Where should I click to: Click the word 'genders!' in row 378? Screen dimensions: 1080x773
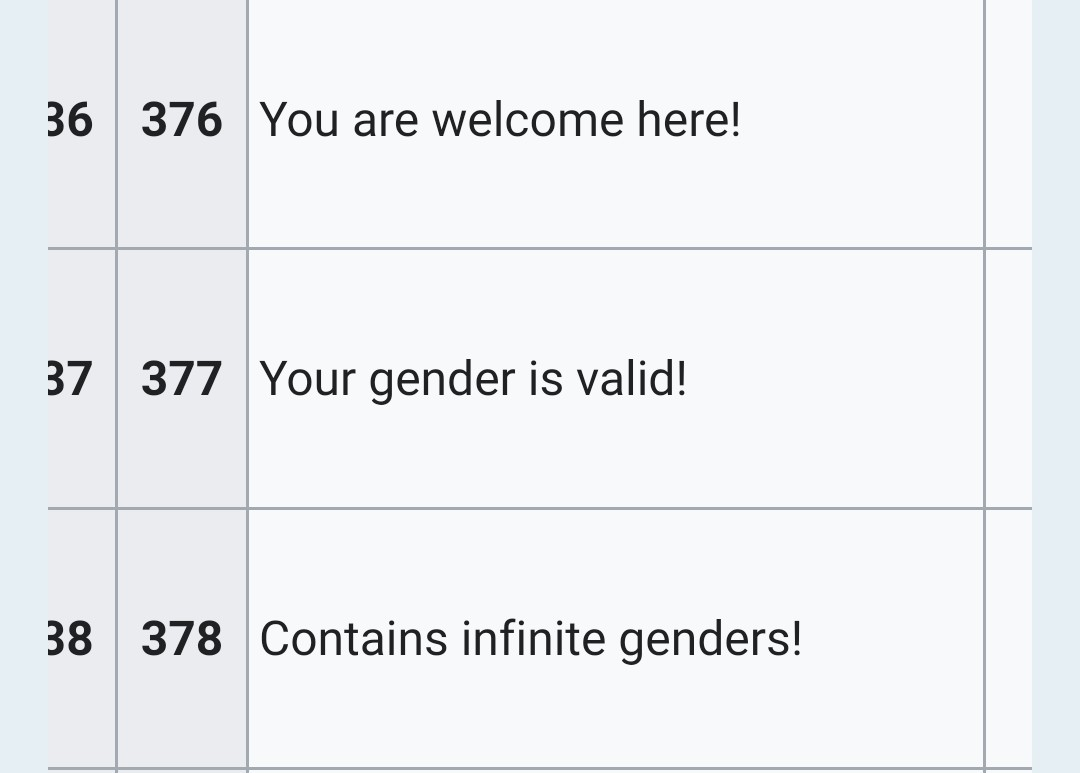coord(710,639)
